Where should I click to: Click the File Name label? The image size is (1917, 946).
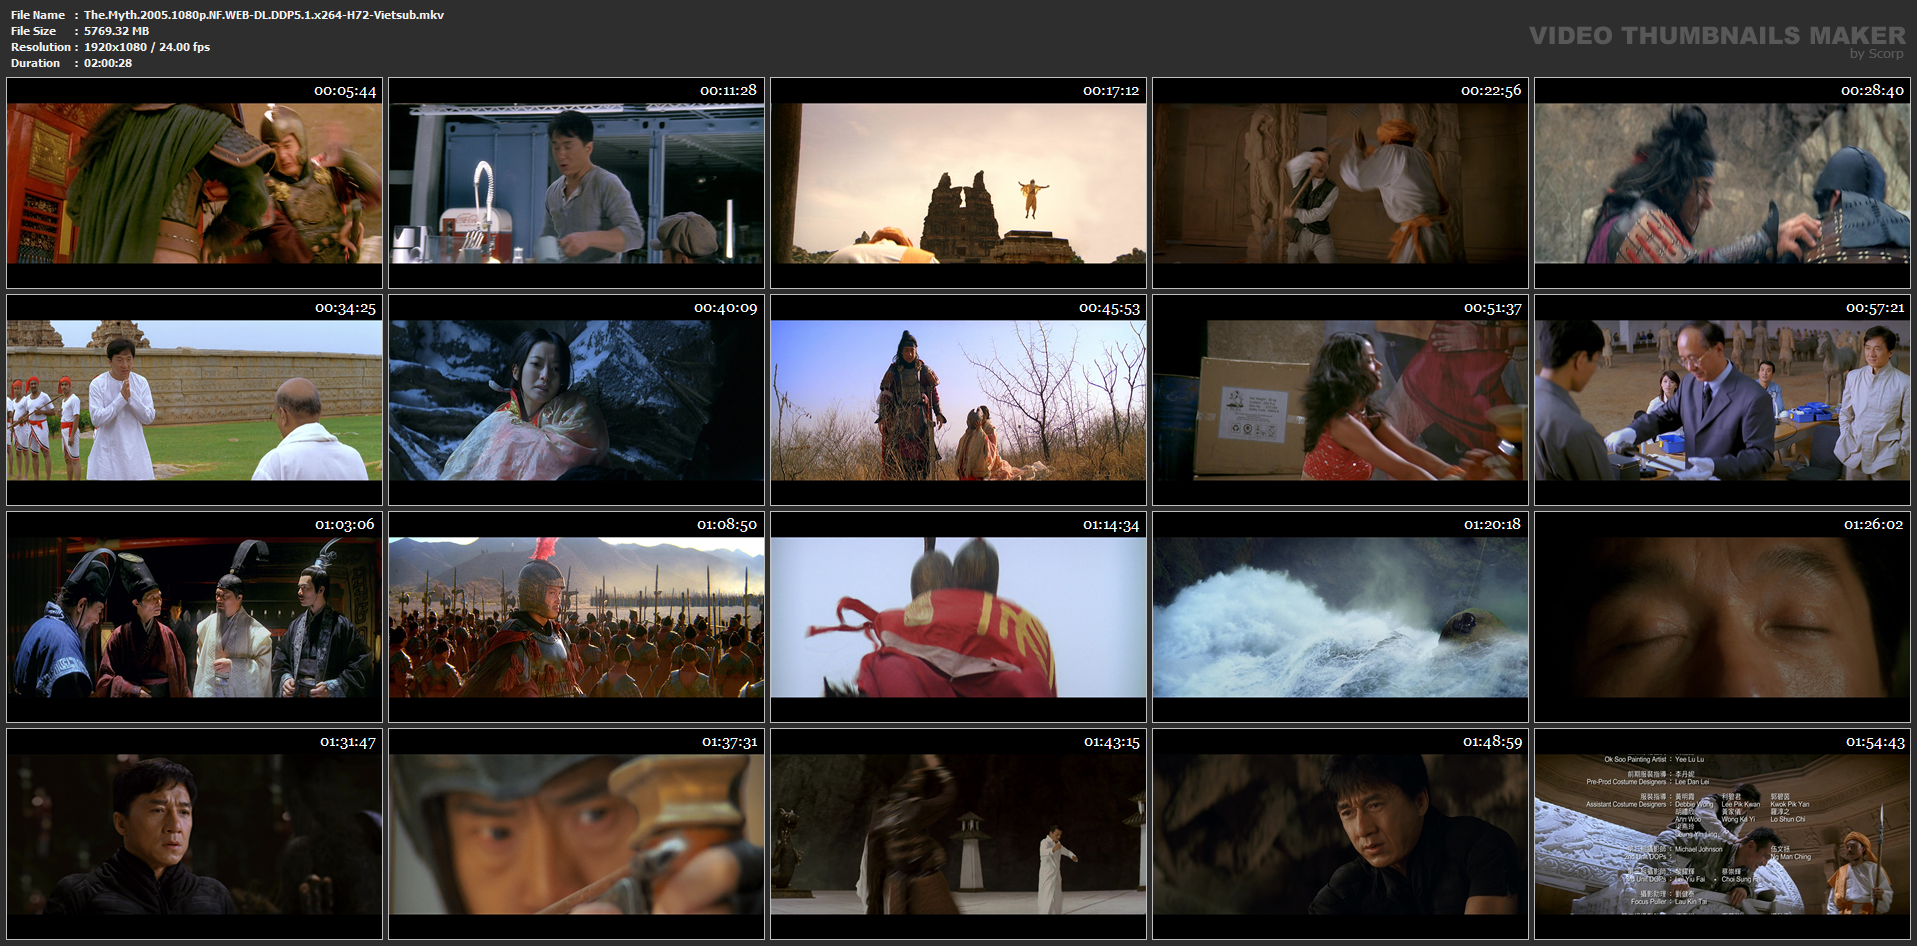click(38, 15)
